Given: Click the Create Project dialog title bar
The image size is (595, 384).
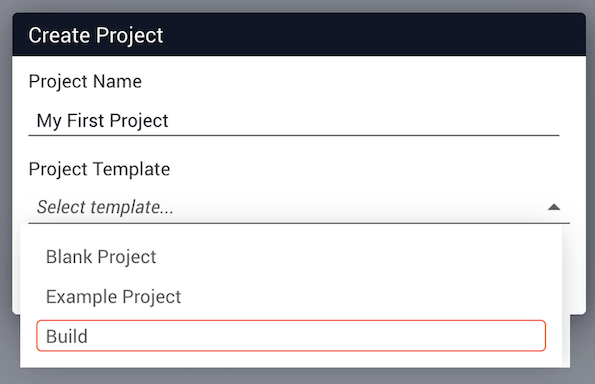Looking at the screenshot, I should click(299, 35).
